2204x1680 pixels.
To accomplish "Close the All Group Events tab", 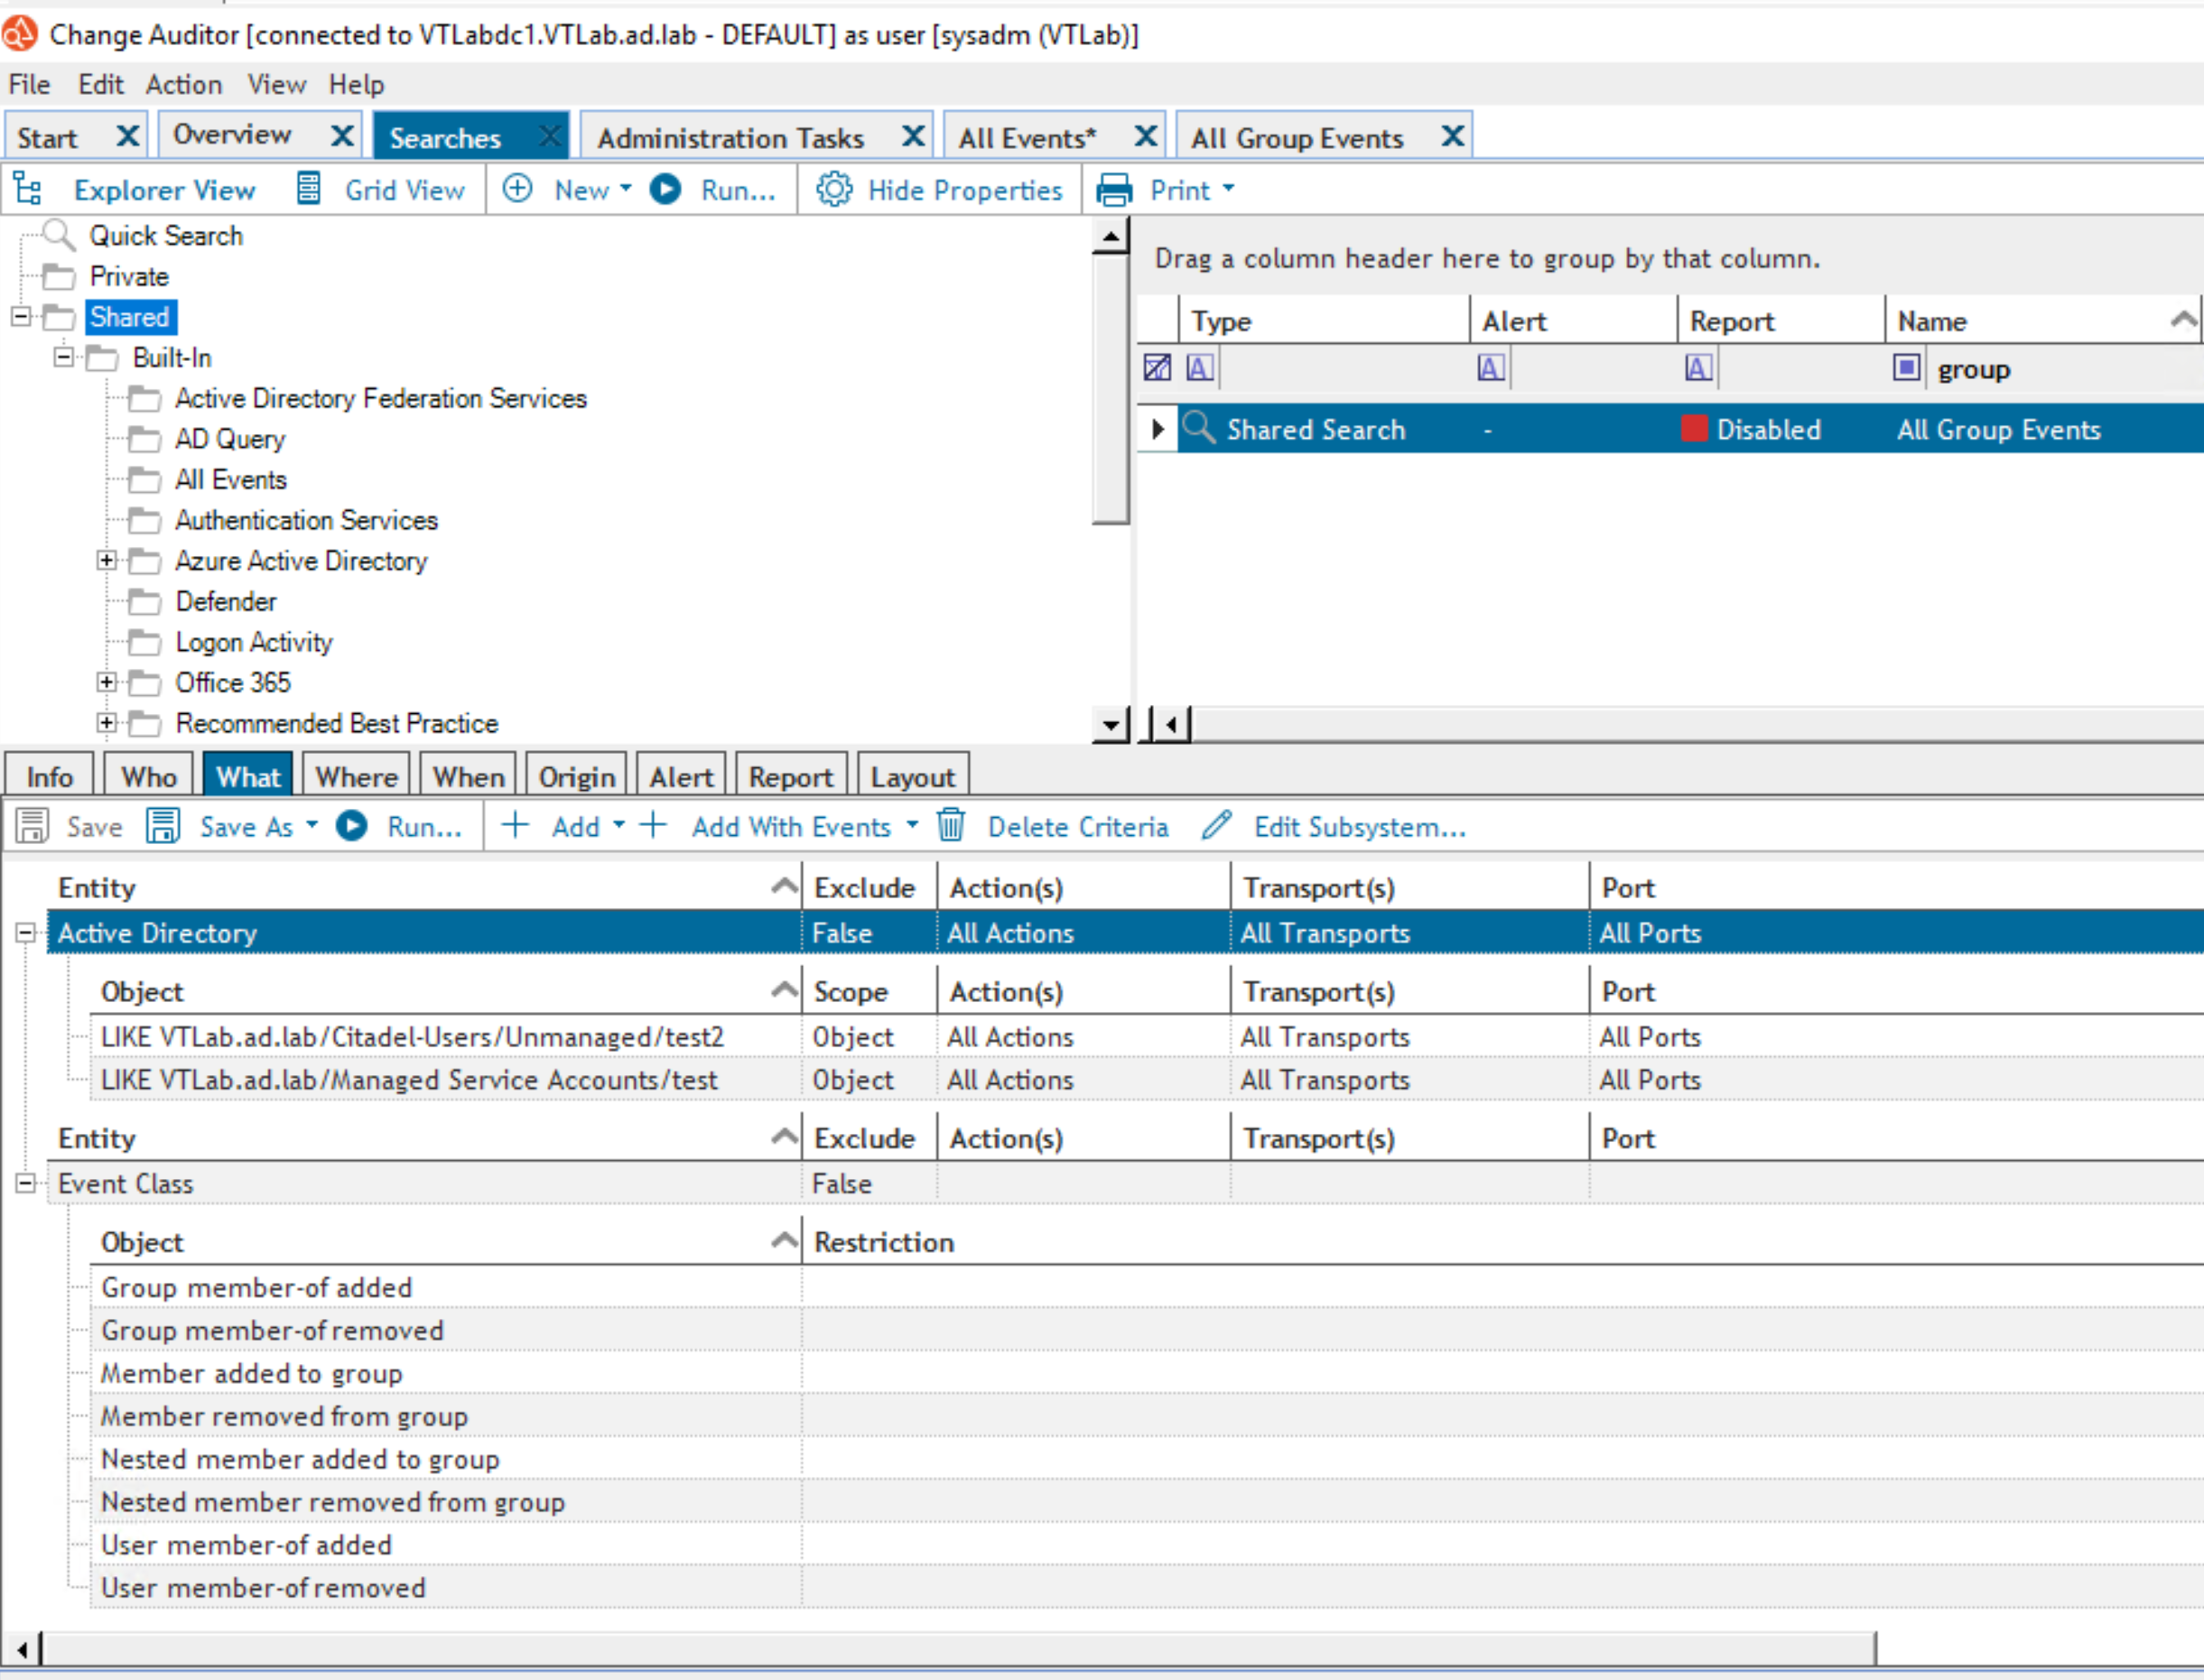I will [x=1453, y=136].
